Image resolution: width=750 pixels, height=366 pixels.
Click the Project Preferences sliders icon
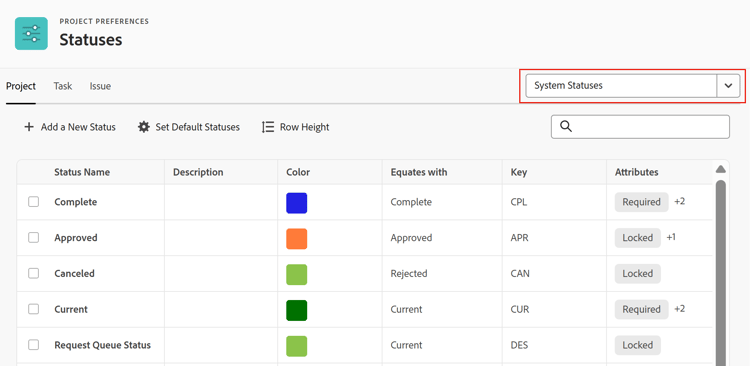[31, 33]
